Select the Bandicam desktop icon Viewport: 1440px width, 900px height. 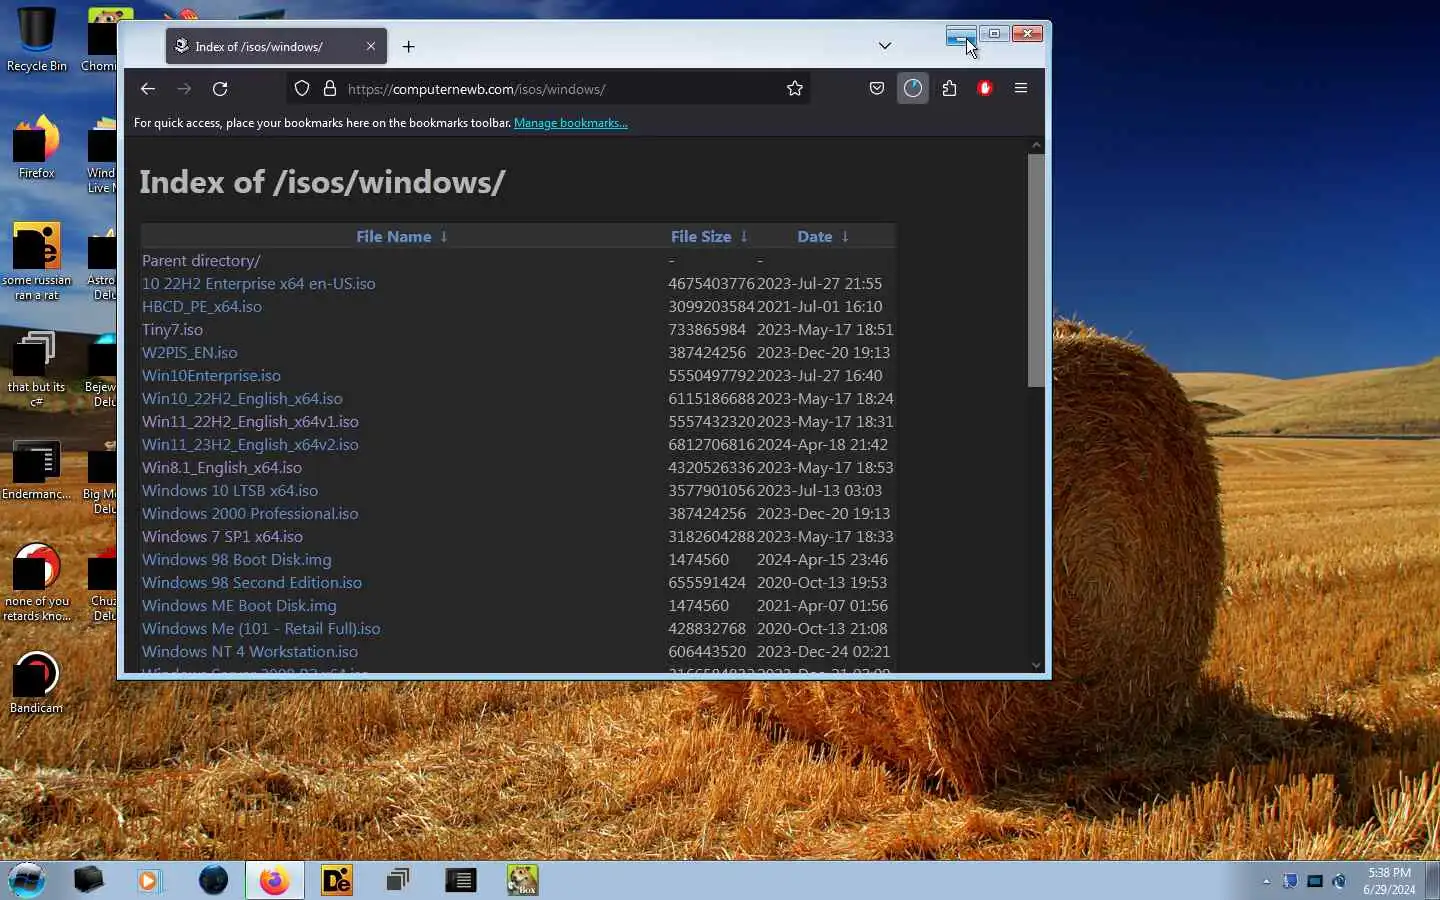coord(36,683)
